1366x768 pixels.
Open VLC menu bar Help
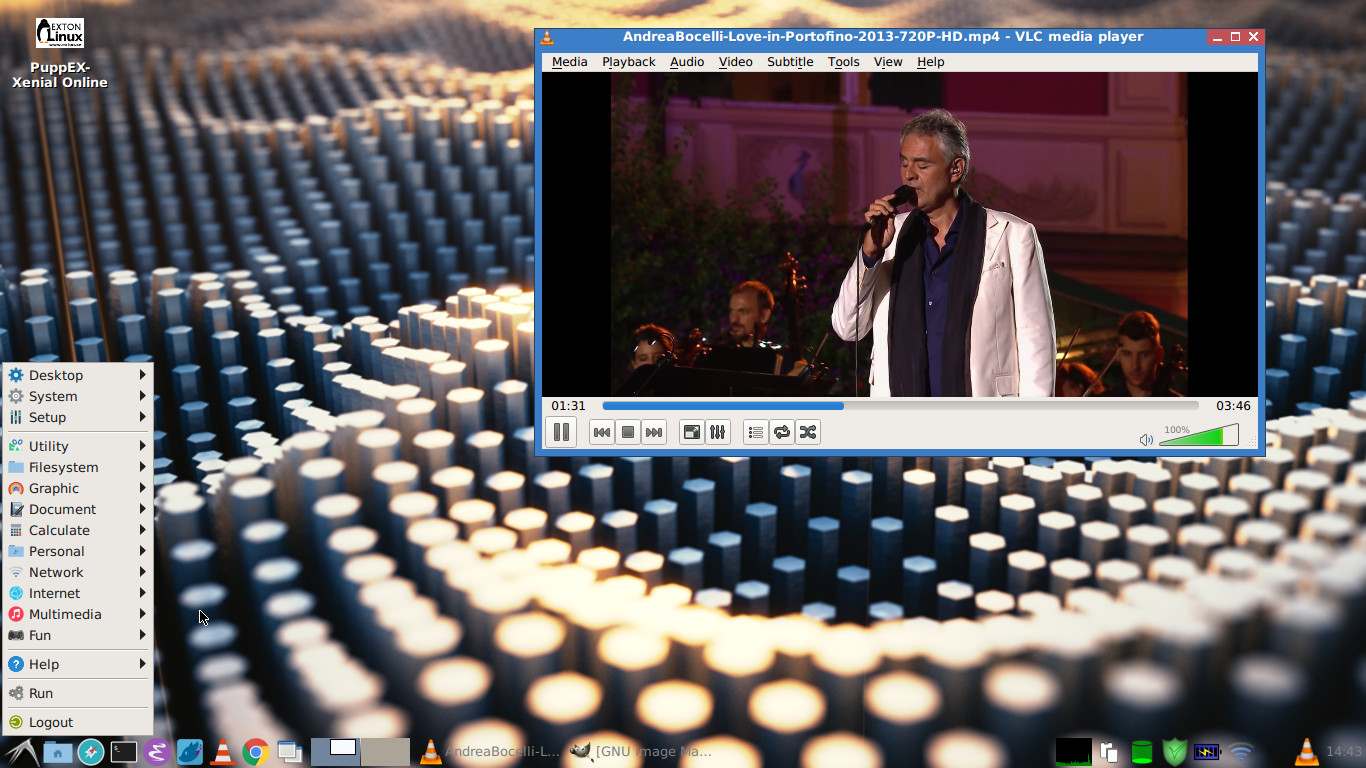pos(931,62)
